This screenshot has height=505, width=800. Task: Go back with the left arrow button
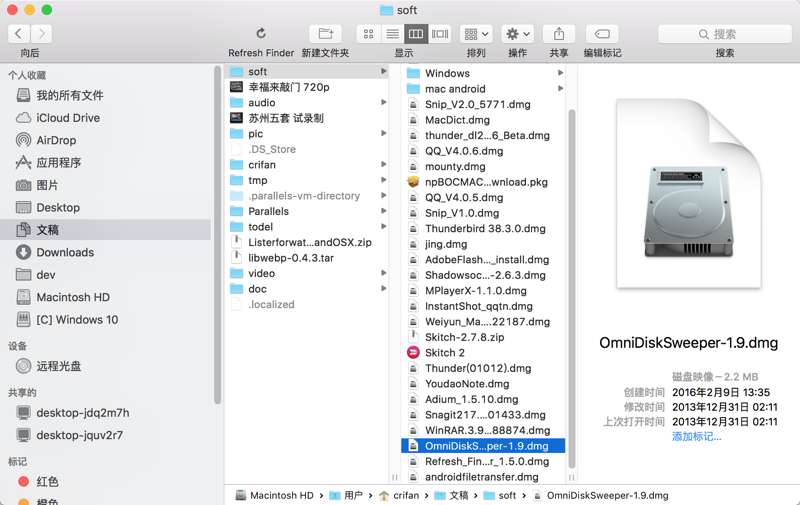click(18, 34)
